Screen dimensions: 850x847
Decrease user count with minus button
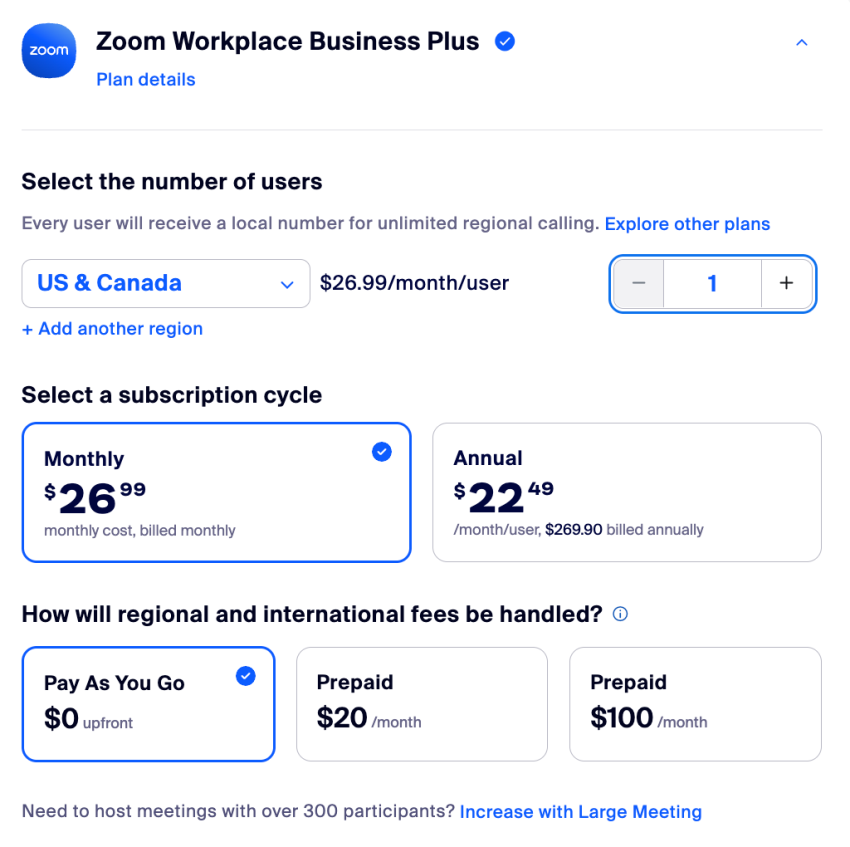point(639,283)
